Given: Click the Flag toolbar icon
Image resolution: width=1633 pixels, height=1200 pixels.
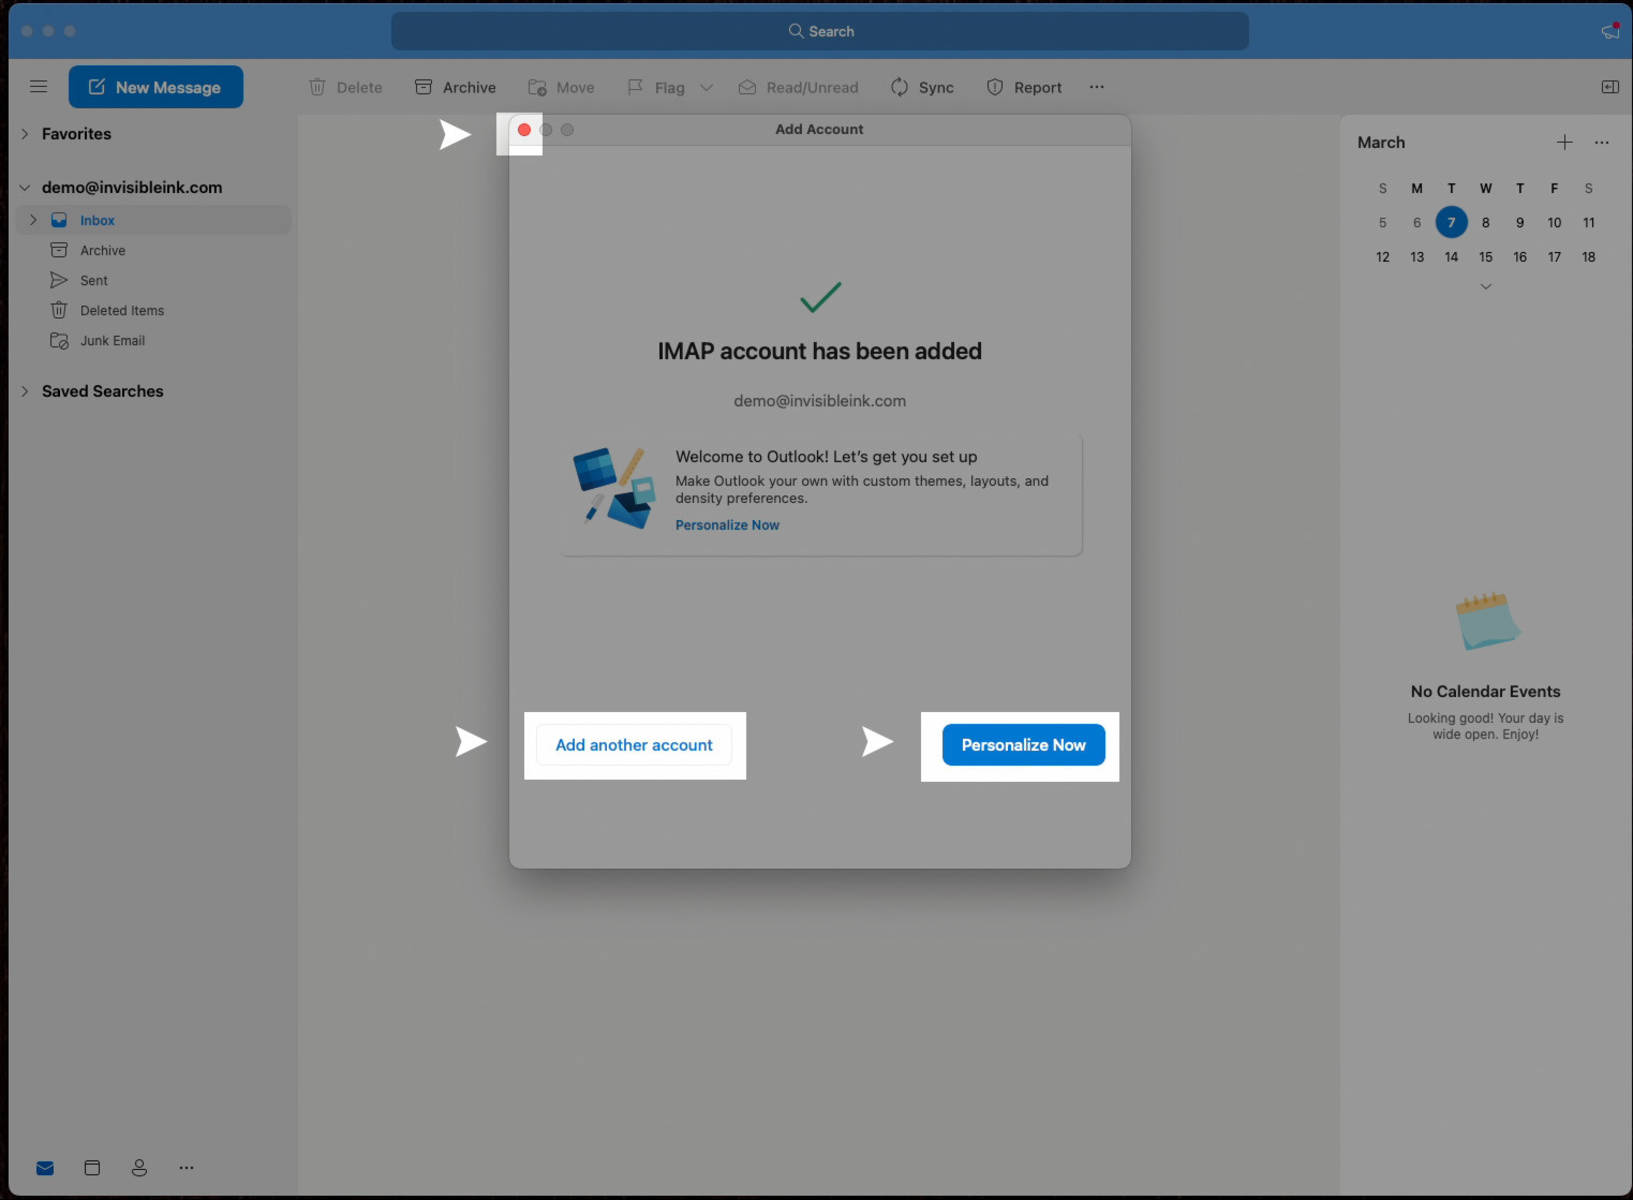Looking at the screenshot, I should click(635, 87).
